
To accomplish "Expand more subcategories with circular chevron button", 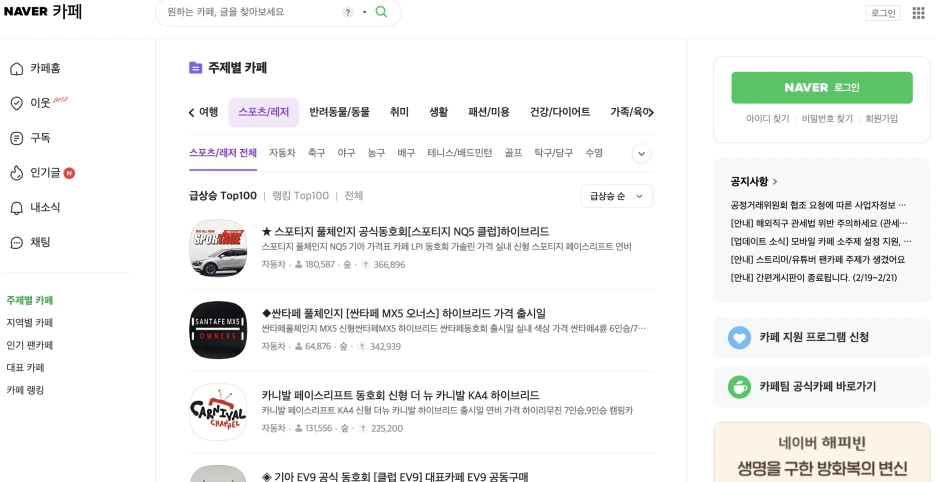I will pos(642,153).
